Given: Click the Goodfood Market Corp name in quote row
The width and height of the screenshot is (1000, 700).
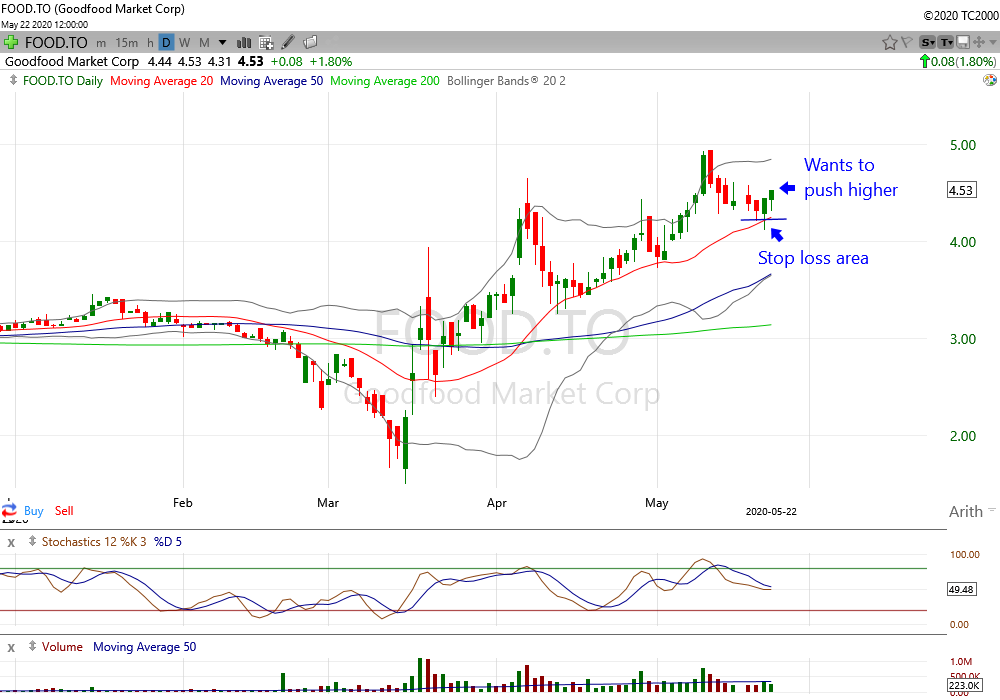Looking at the screenshot, I should click(71, 62).
